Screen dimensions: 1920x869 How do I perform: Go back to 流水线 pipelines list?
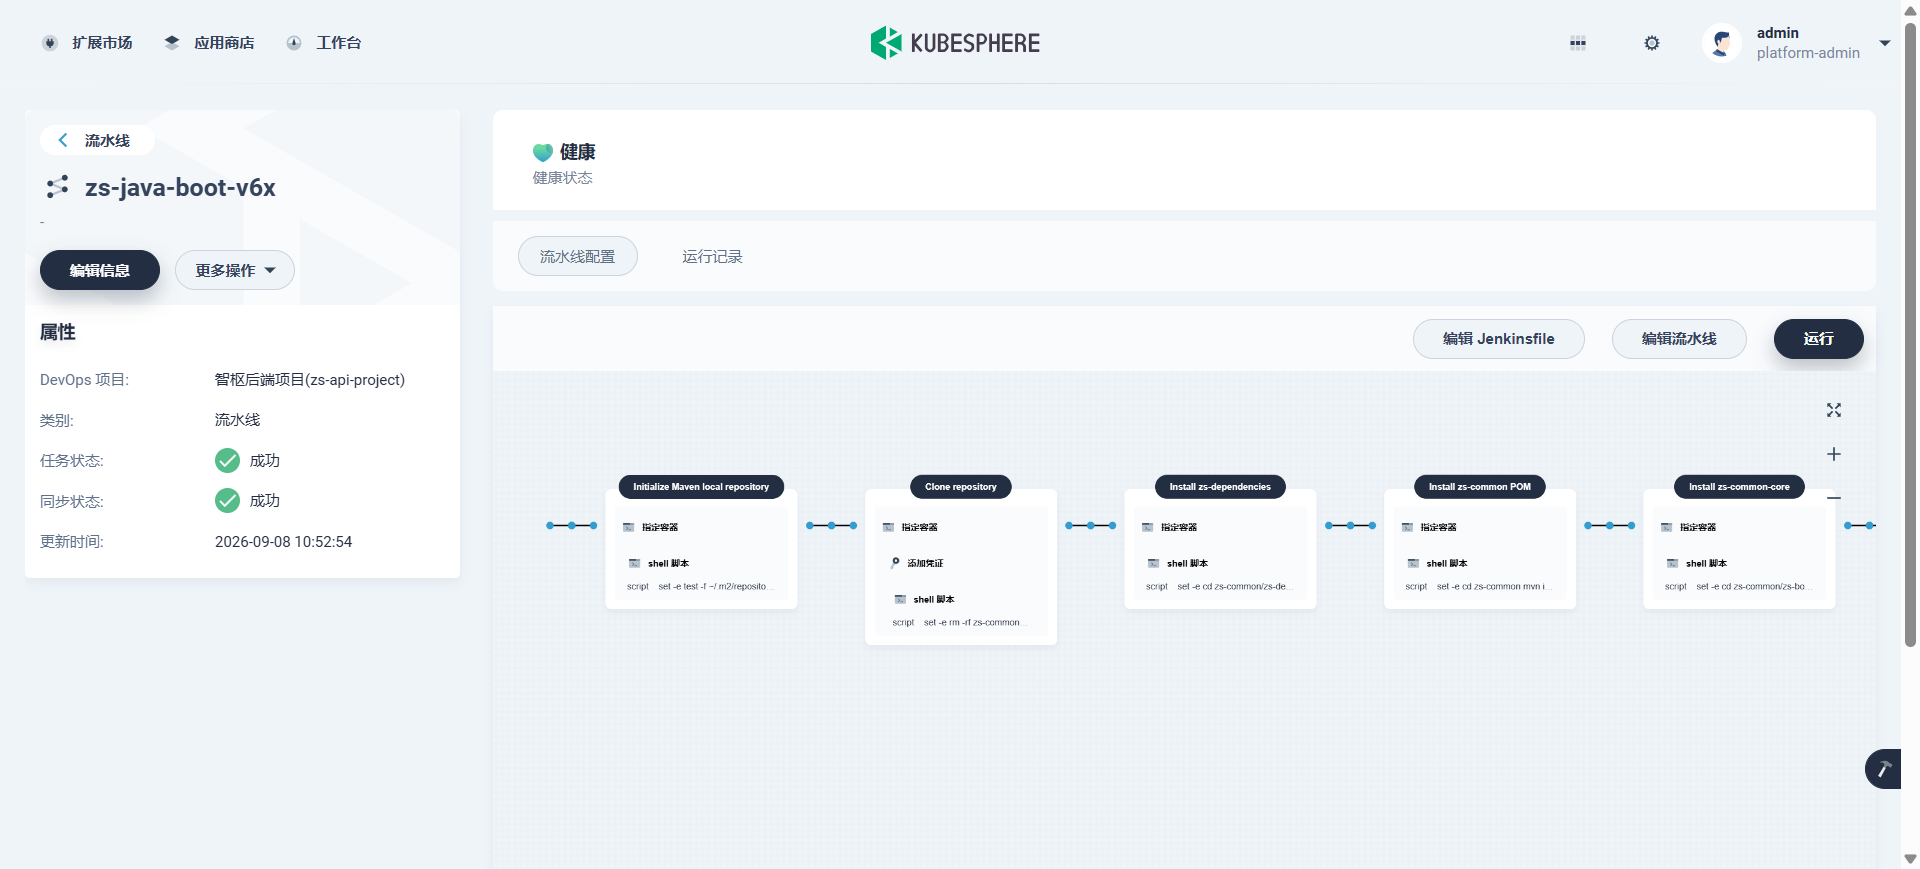(97, 140)
